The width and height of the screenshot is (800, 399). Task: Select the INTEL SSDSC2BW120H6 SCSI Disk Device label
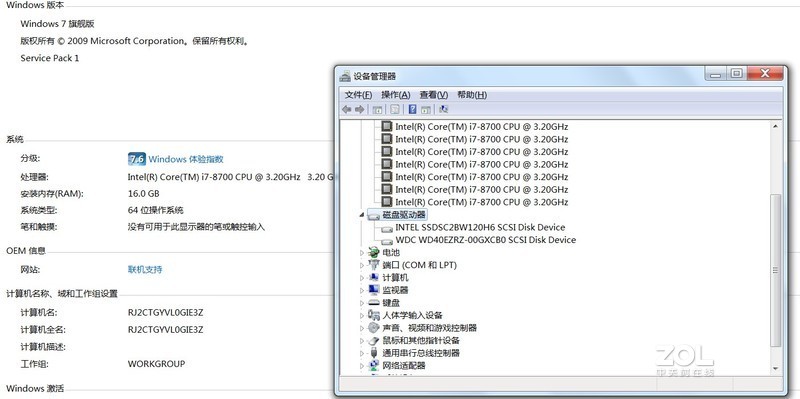pyautogui.click(x=480, y=228)
